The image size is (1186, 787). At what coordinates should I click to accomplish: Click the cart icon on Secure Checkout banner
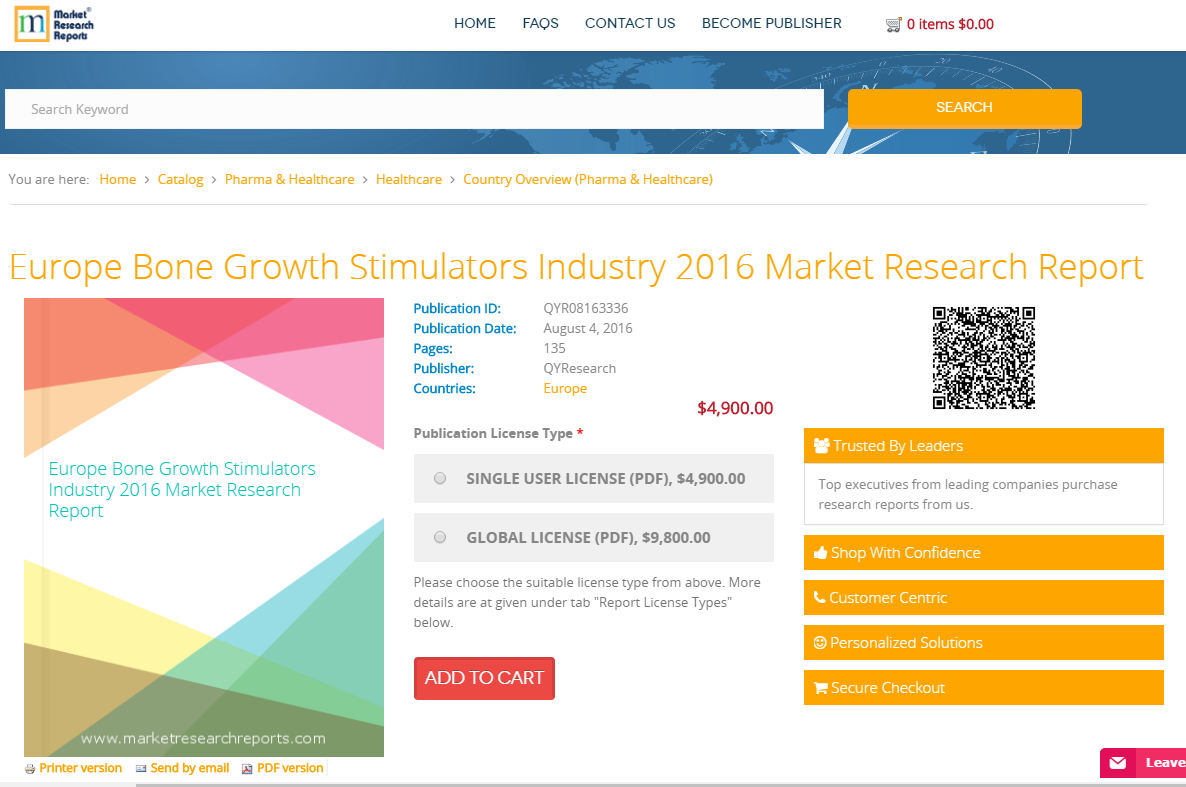(x=820, y=688)
